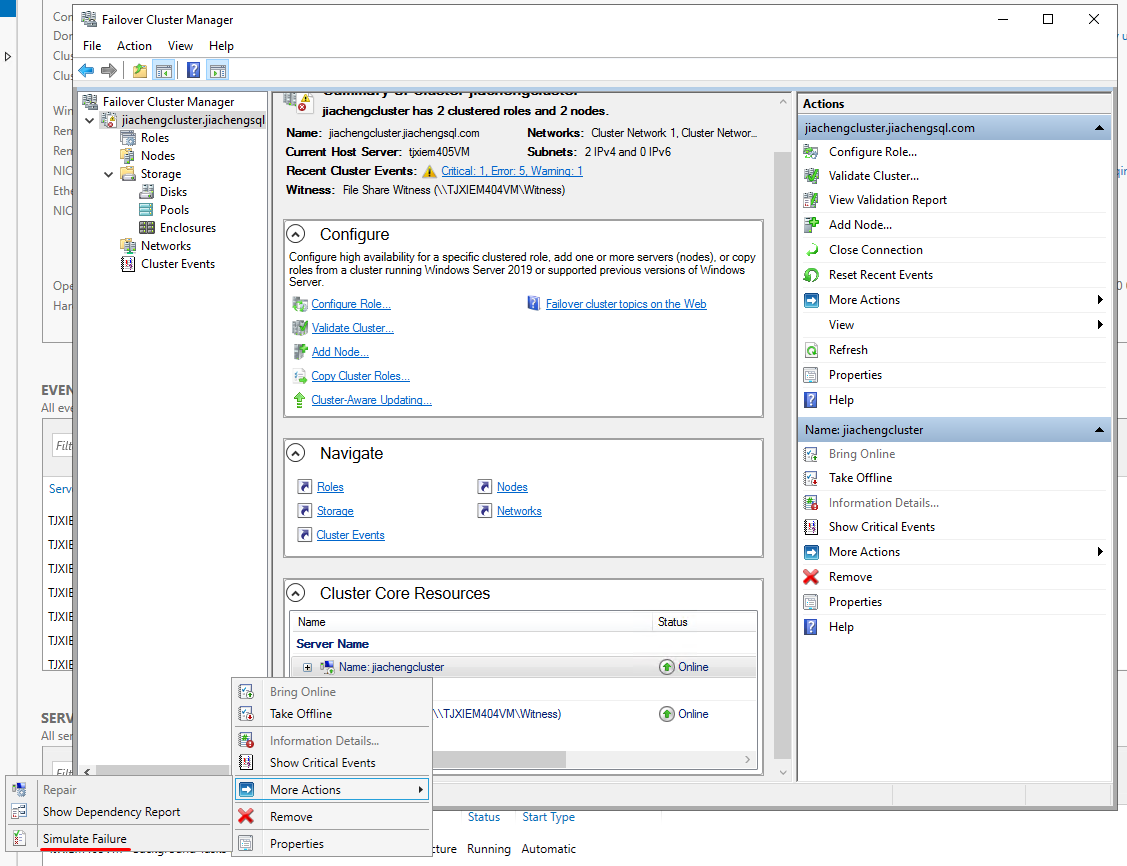Click the blue Help question mark toolbar icon

pyautogui.click(x=193, y=70)
